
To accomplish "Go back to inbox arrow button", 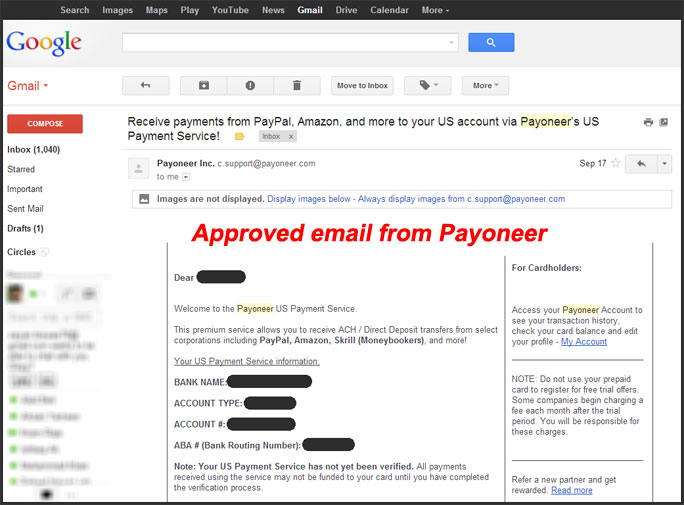I will tap(146, 85).
